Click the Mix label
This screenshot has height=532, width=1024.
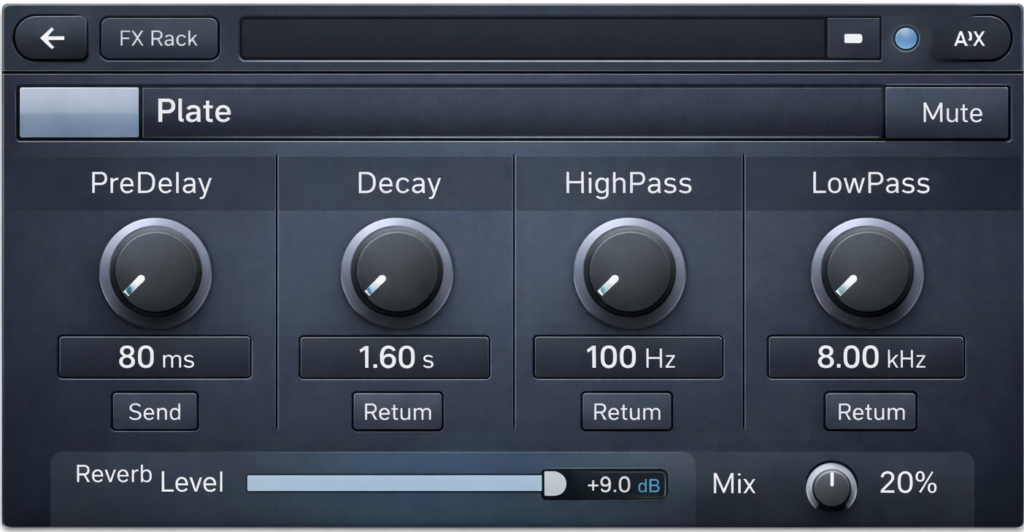(x=734, y=484)
